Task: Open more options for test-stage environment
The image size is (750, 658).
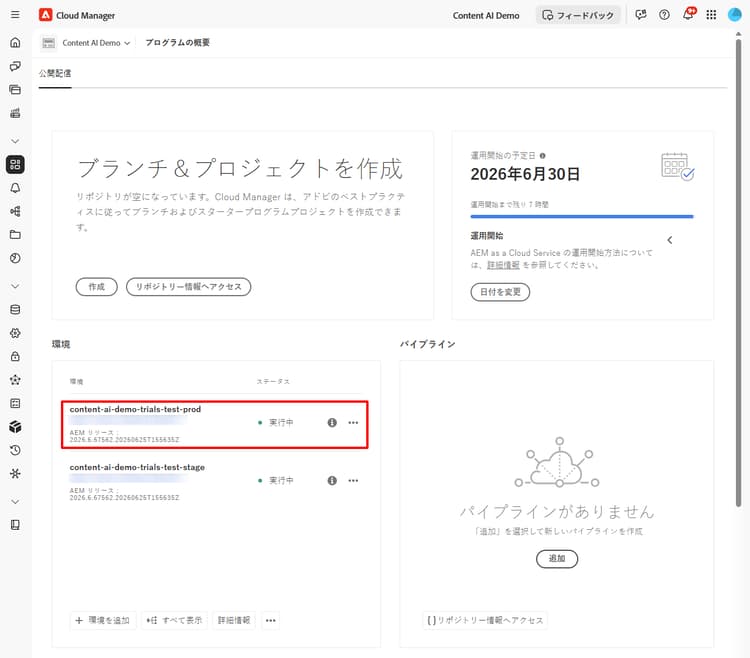Action: pos(353,481)
